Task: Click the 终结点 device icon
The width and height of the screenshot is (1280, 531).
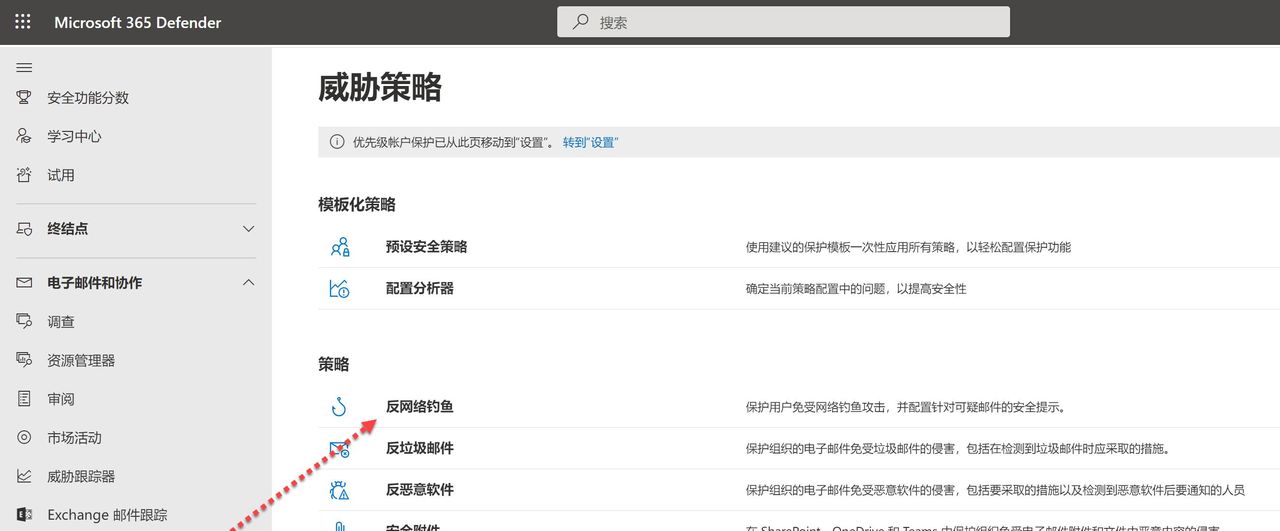Action: 24,229
